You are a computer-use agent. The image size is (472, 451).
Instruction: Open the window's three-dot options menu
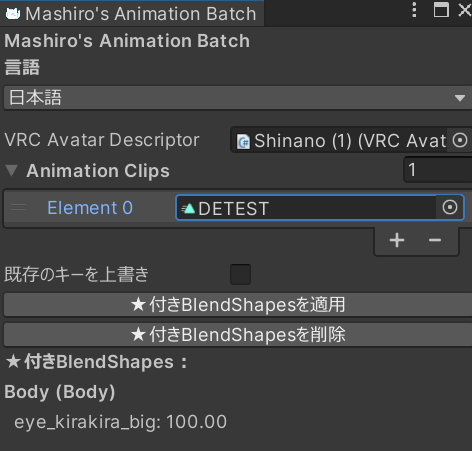coord(414,10)
